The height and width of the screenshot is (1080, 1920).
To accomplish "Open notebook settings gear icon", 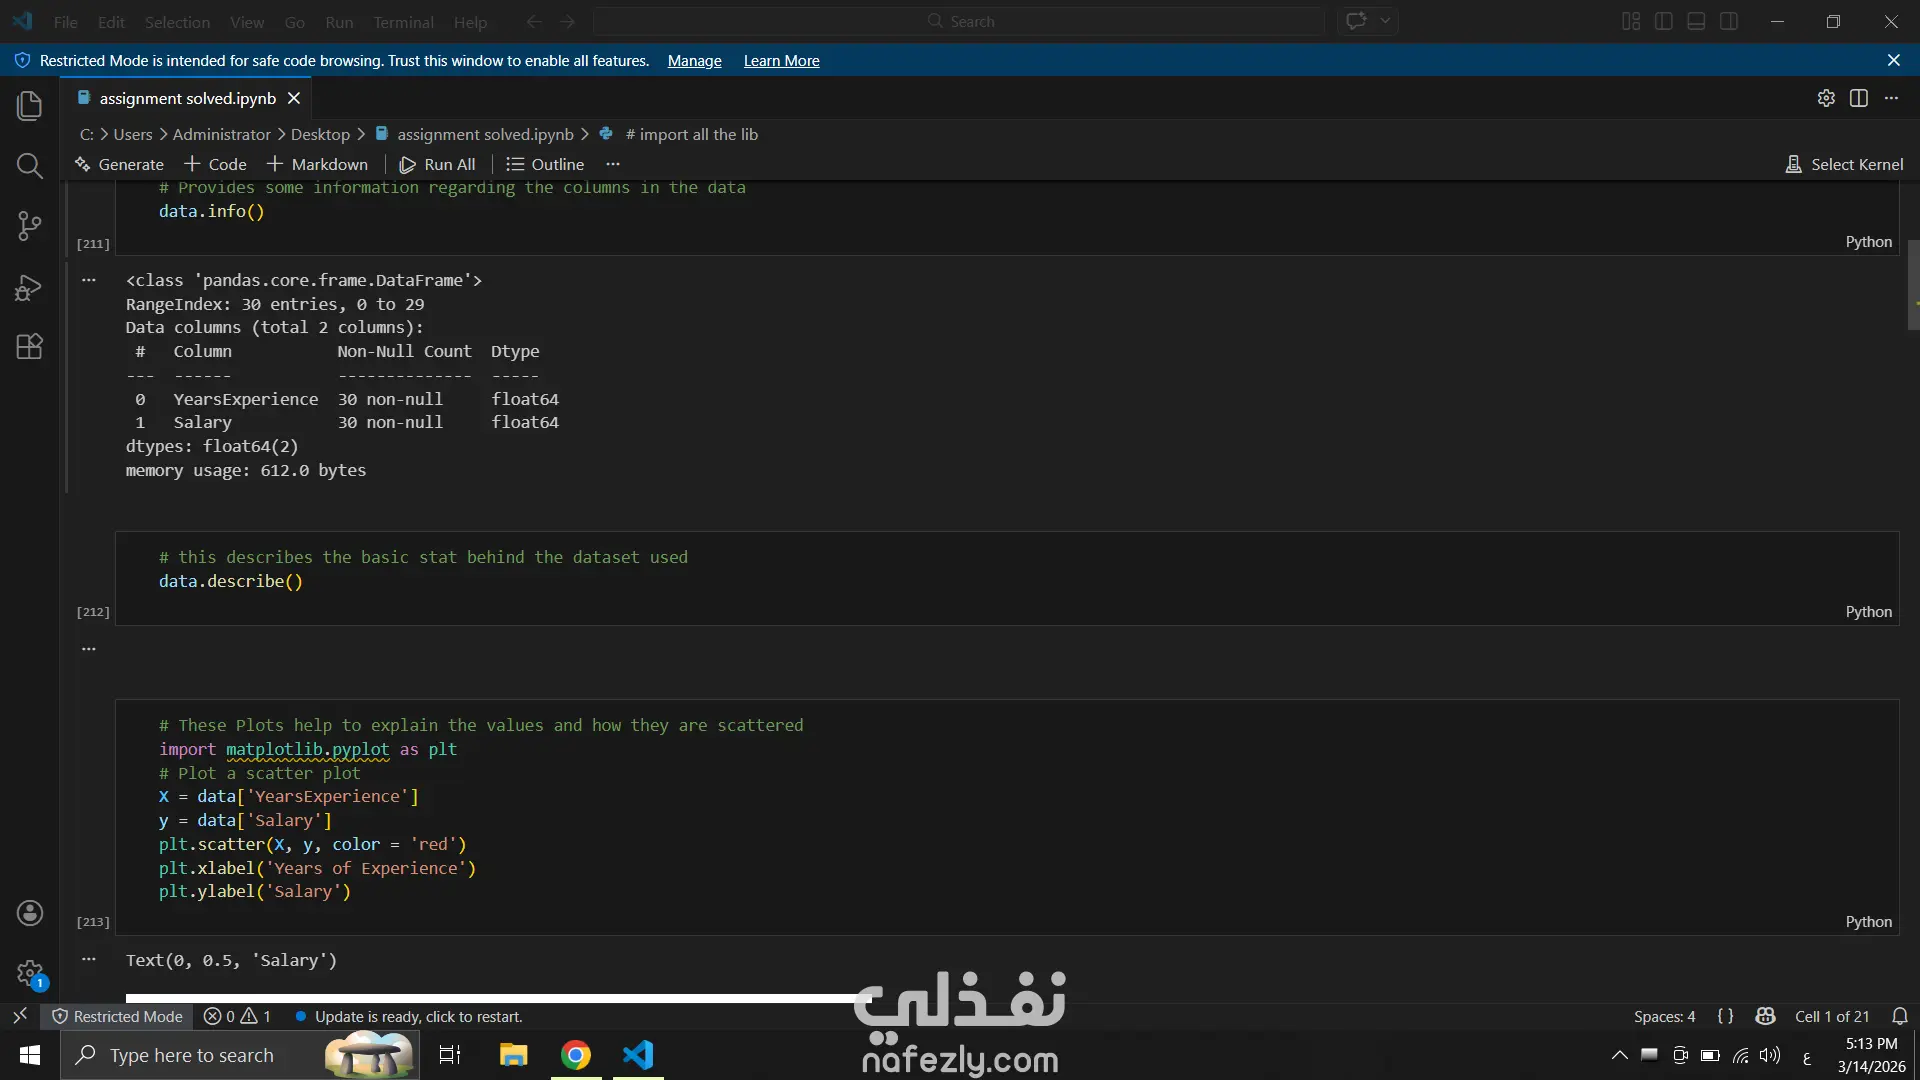I will coord(1826,98).
